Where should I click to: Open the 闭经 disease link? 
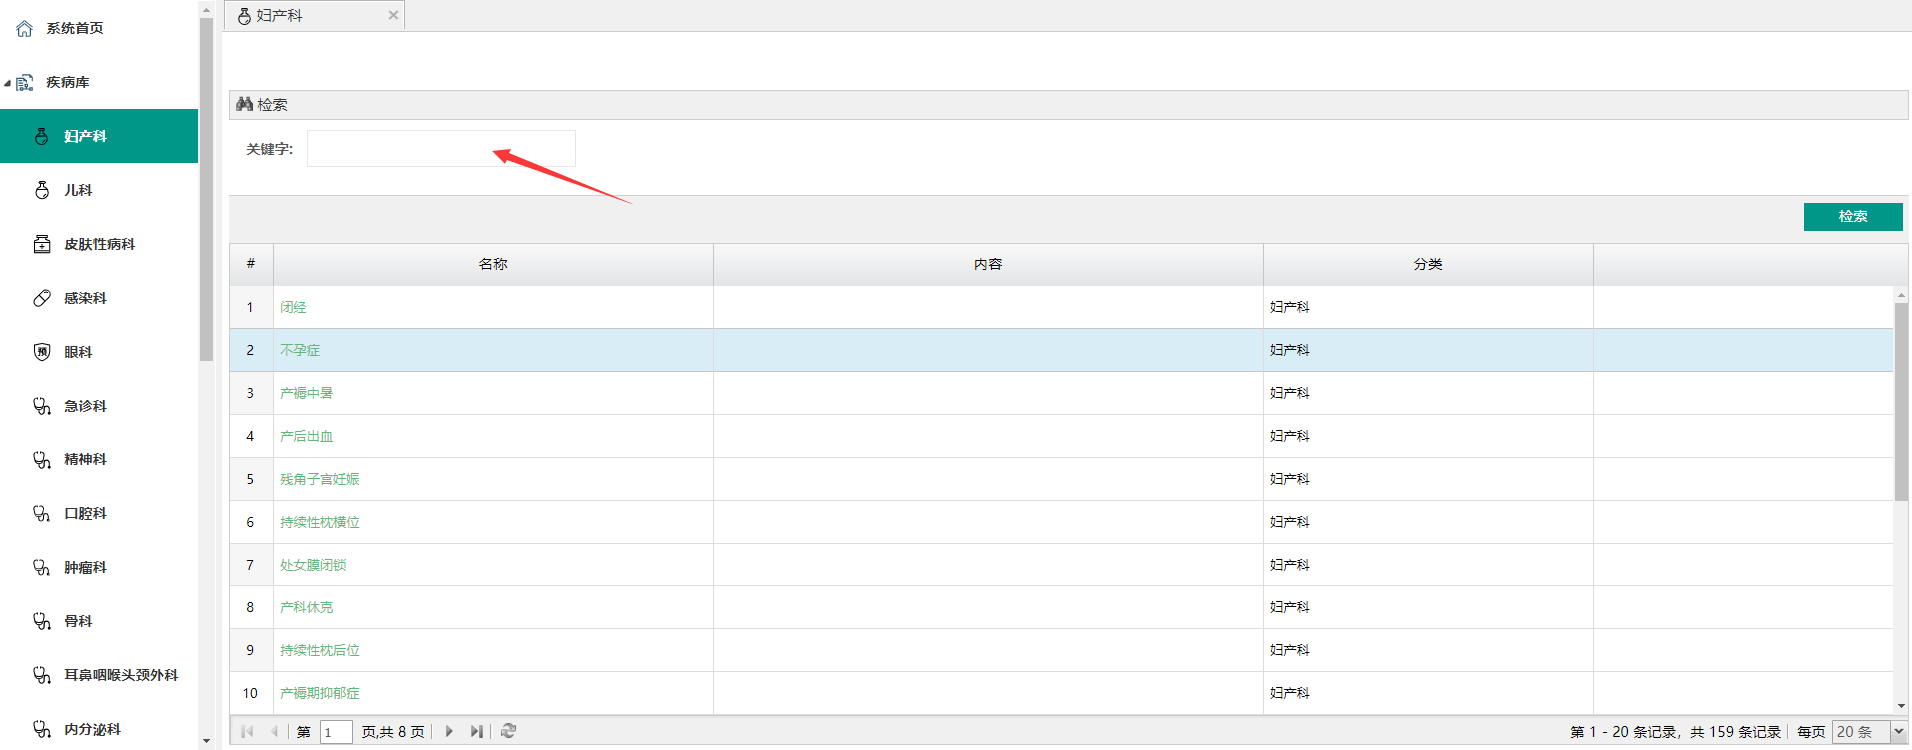tap(293, 307)
